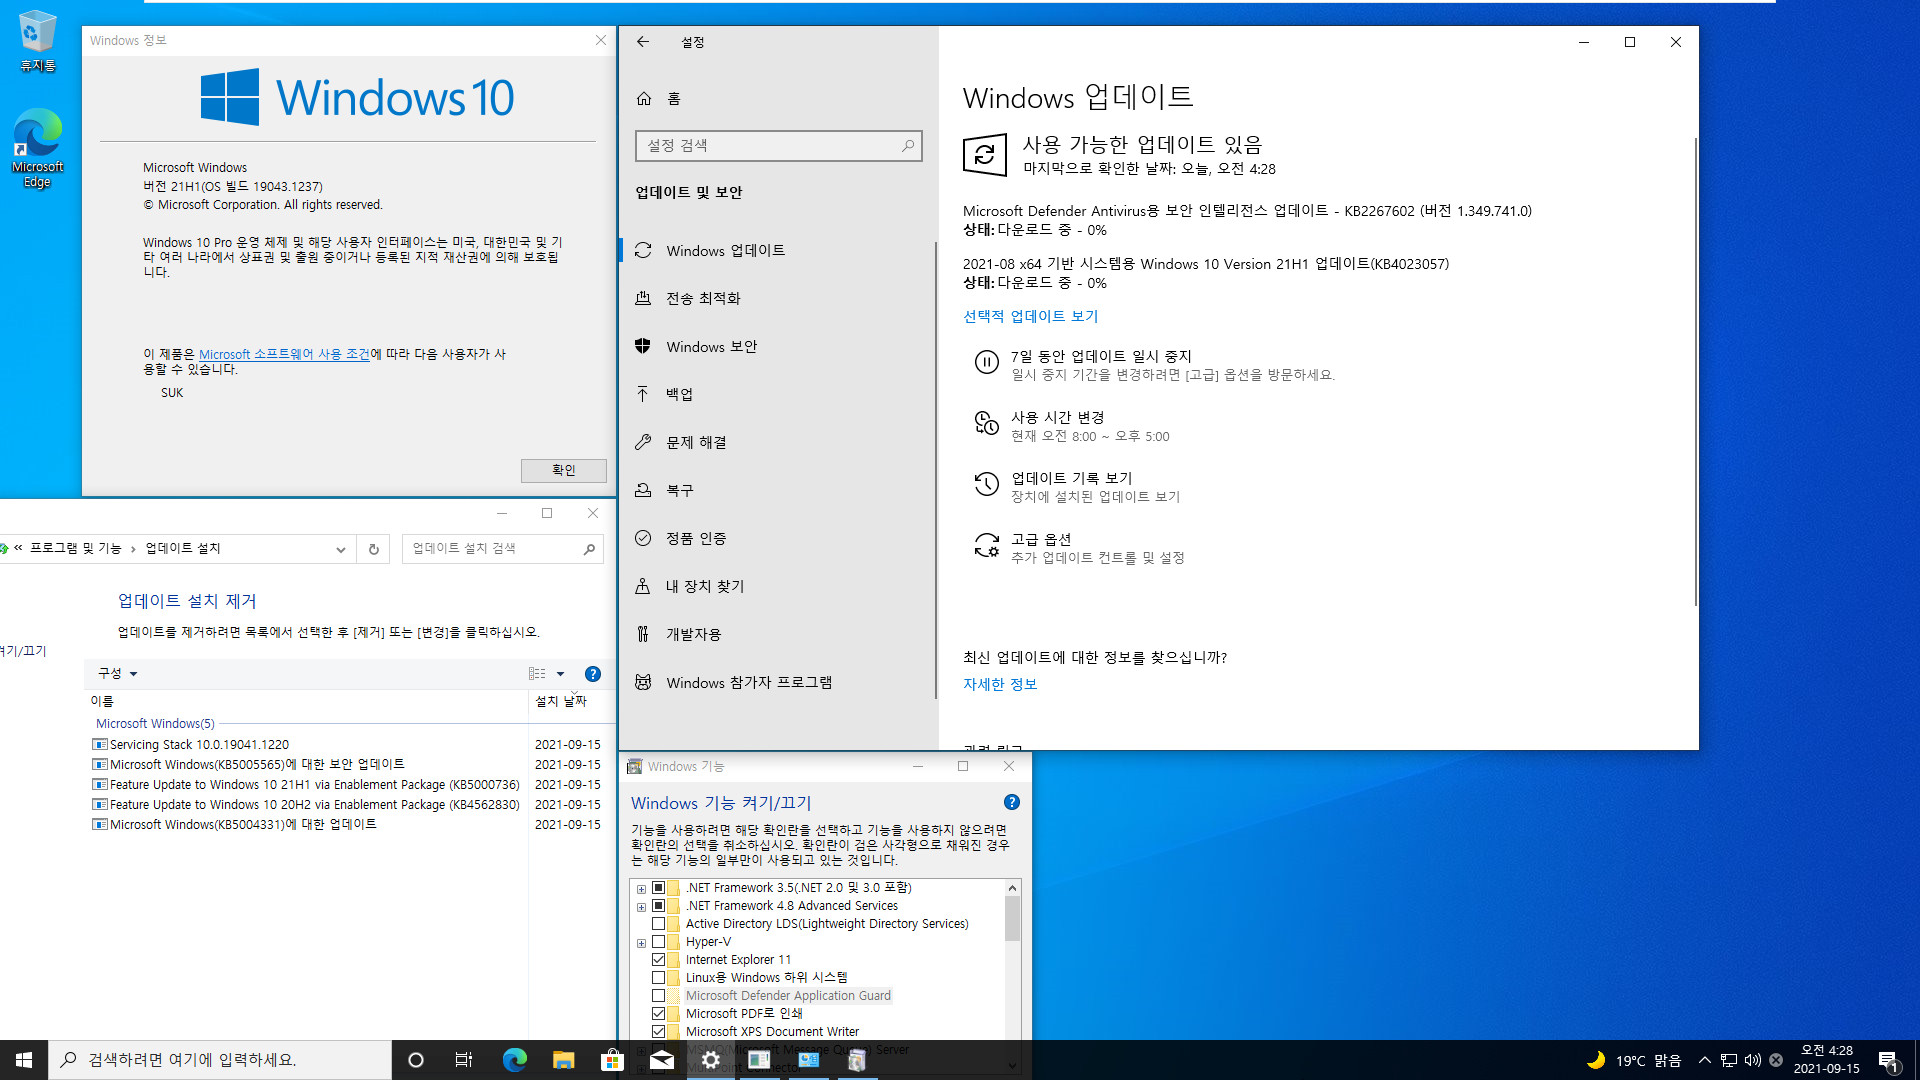Click refresh button in update list window
Image resolution: width=1920 pixels, height=1080 pixels.
373,549
